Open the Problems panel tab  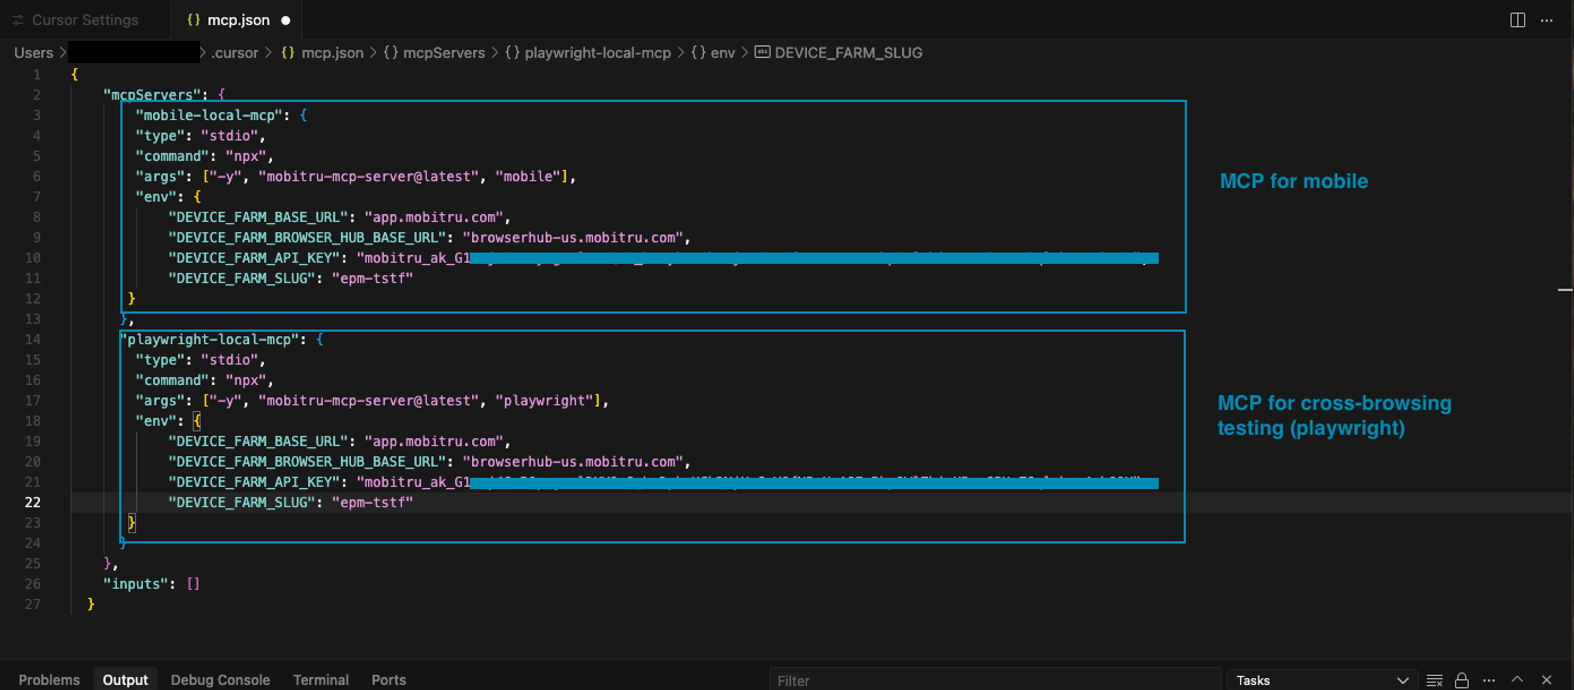click(49, 680)
